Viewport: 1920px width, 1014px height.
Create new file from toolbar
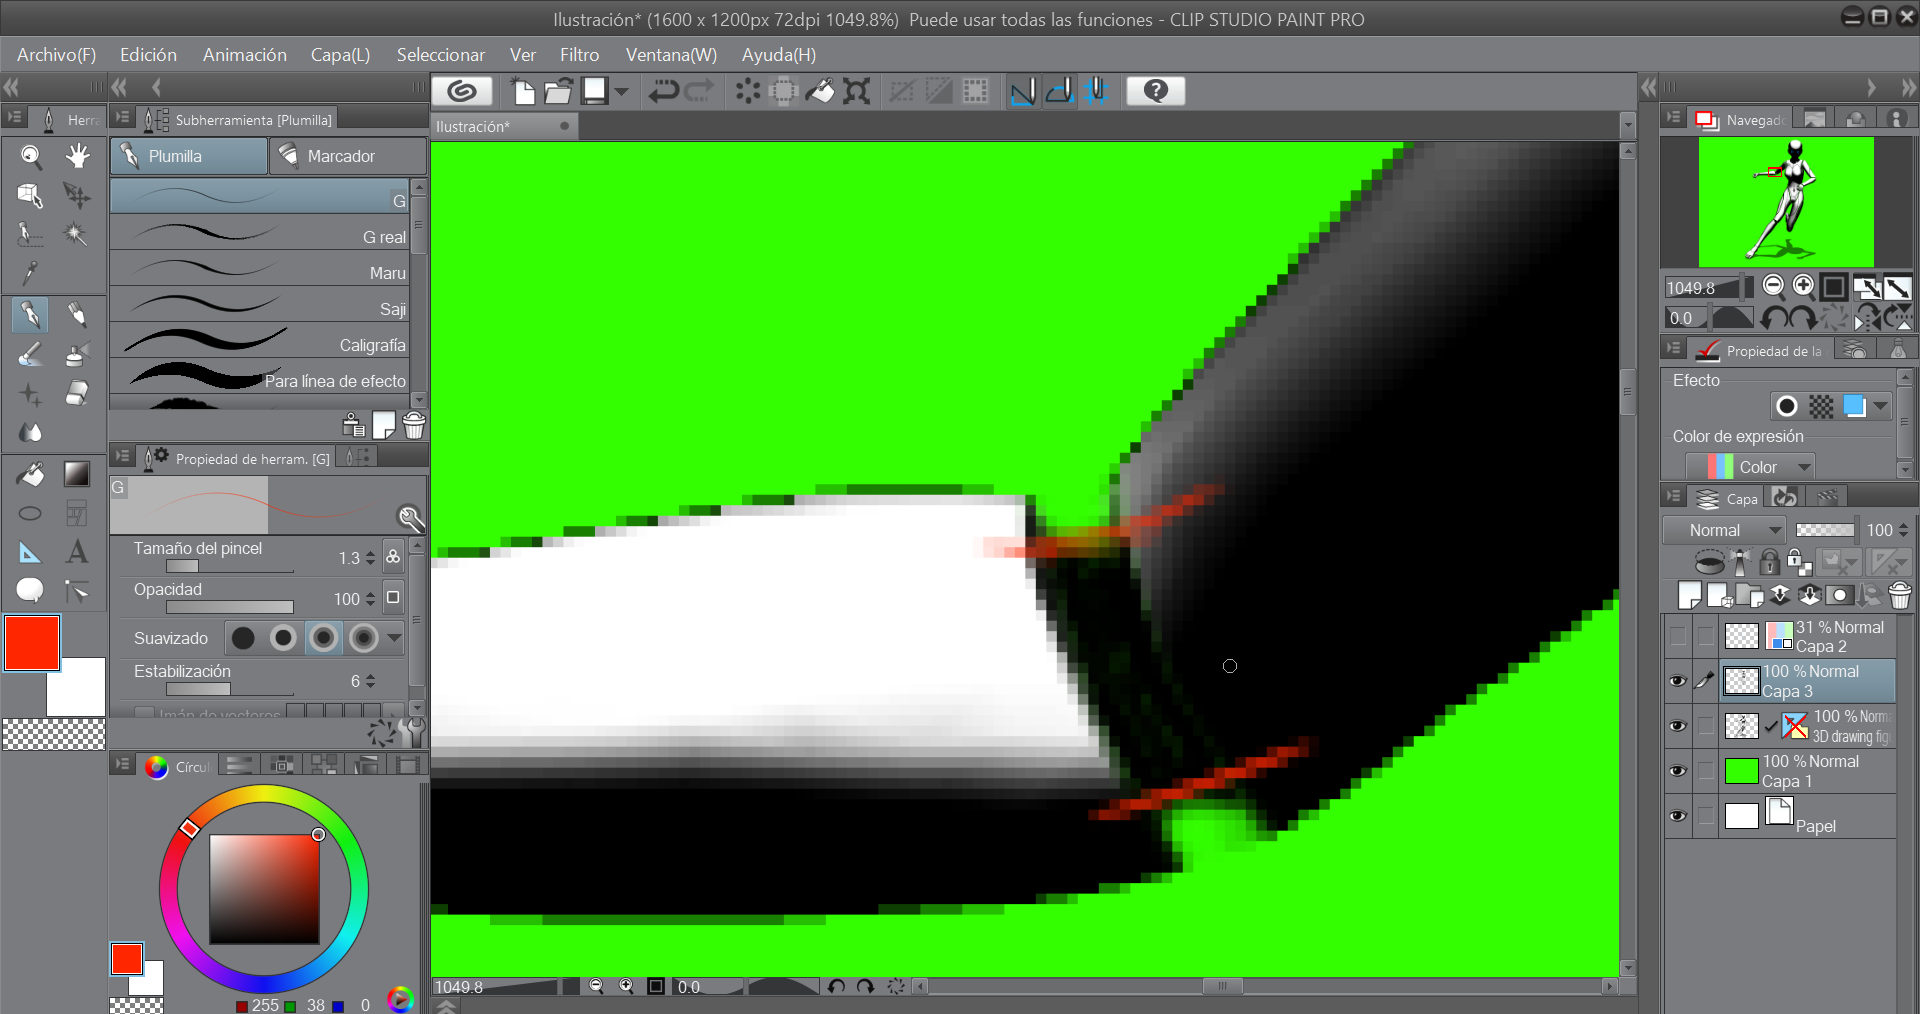[523, 91]
